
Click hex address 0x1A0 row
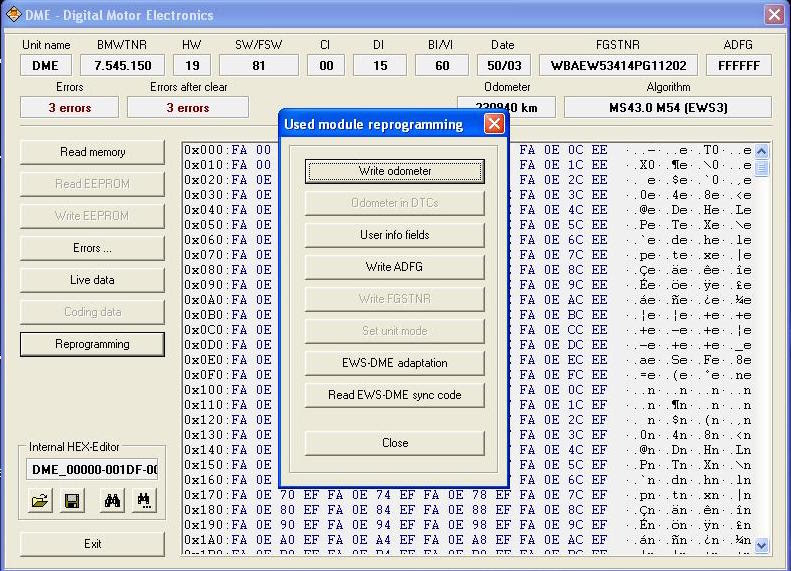203,540
